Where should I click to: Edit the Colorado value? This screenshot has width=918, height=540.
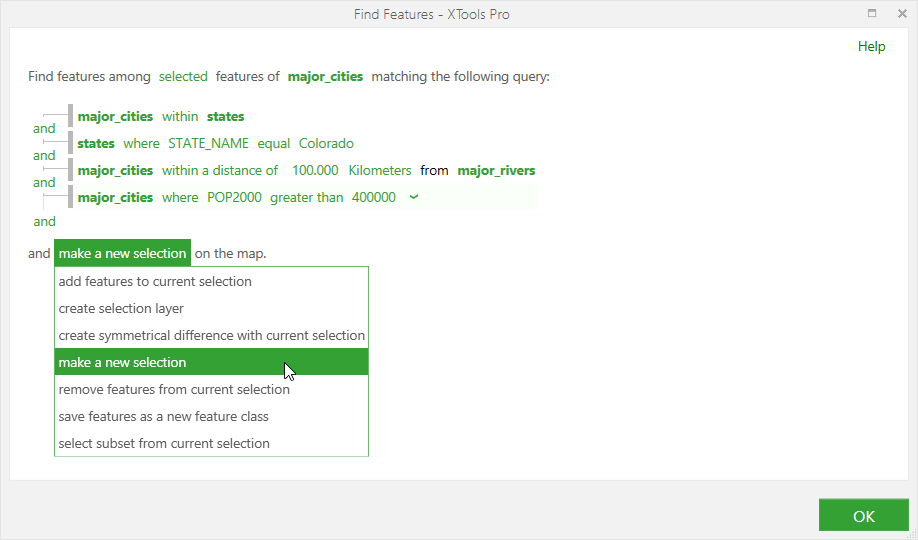click(x=326, y=143)
